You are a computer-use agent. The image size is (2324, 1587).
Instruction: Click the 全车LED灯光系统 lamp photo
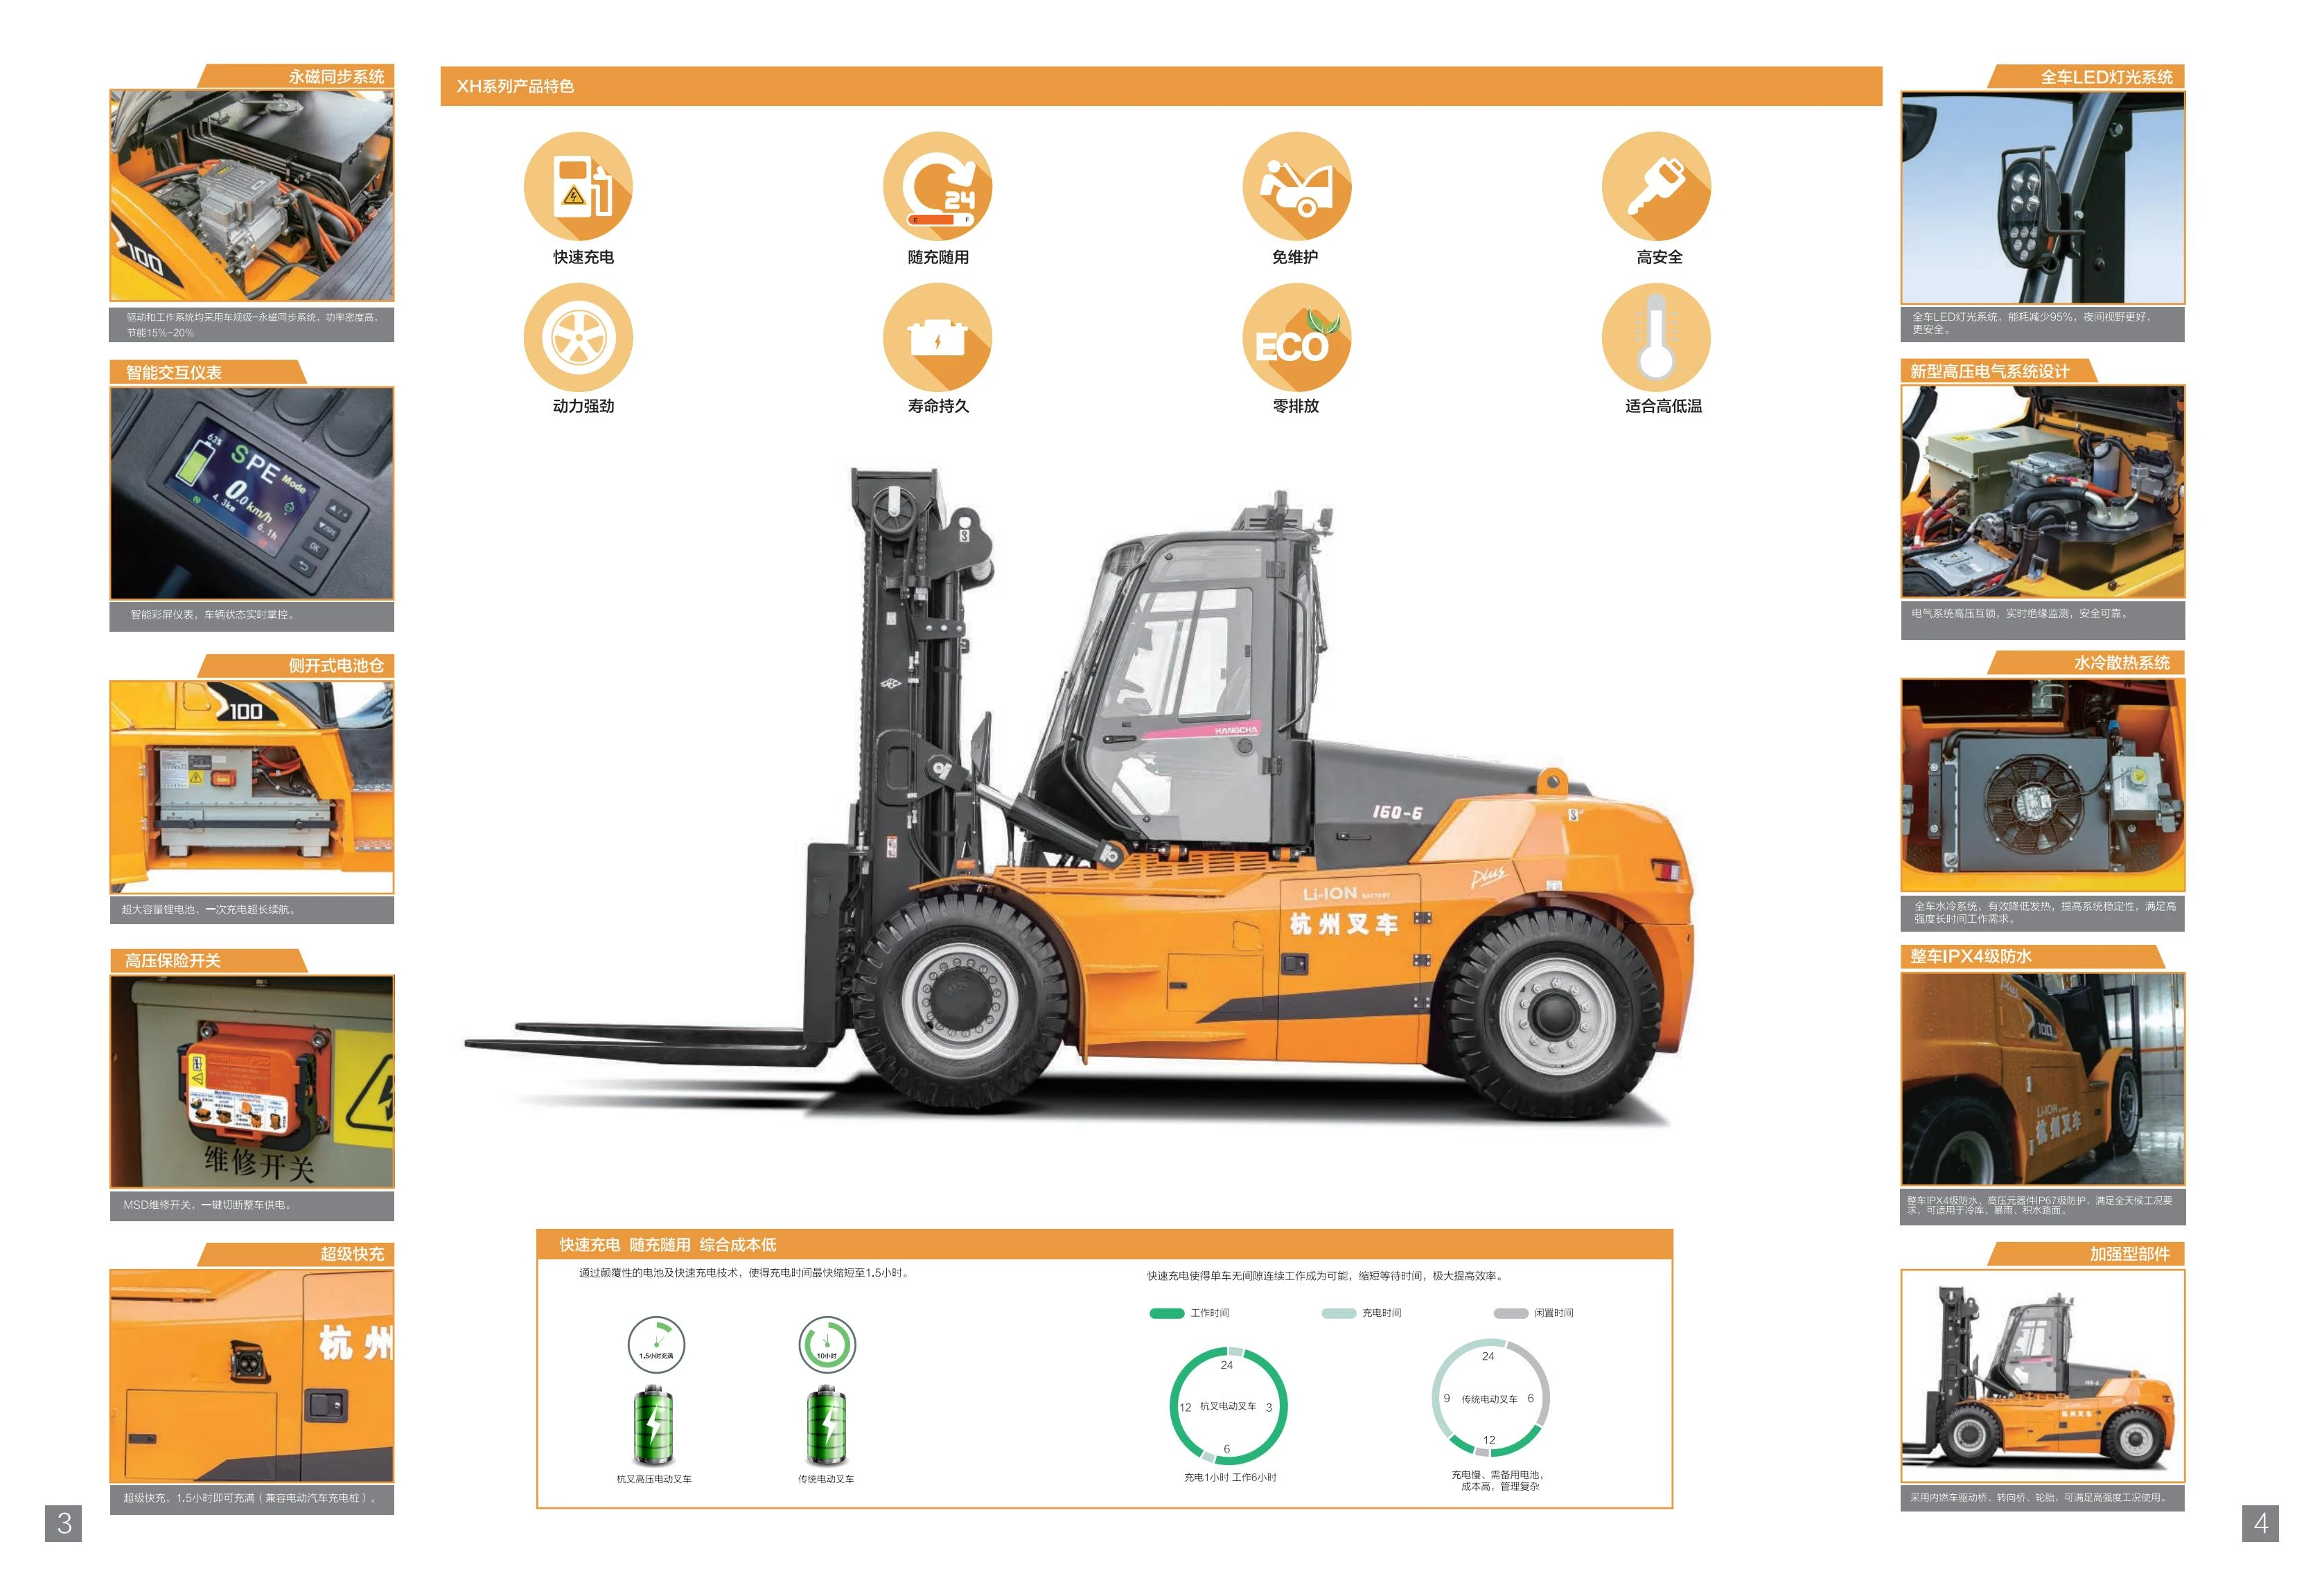[x=2042, y=197]
